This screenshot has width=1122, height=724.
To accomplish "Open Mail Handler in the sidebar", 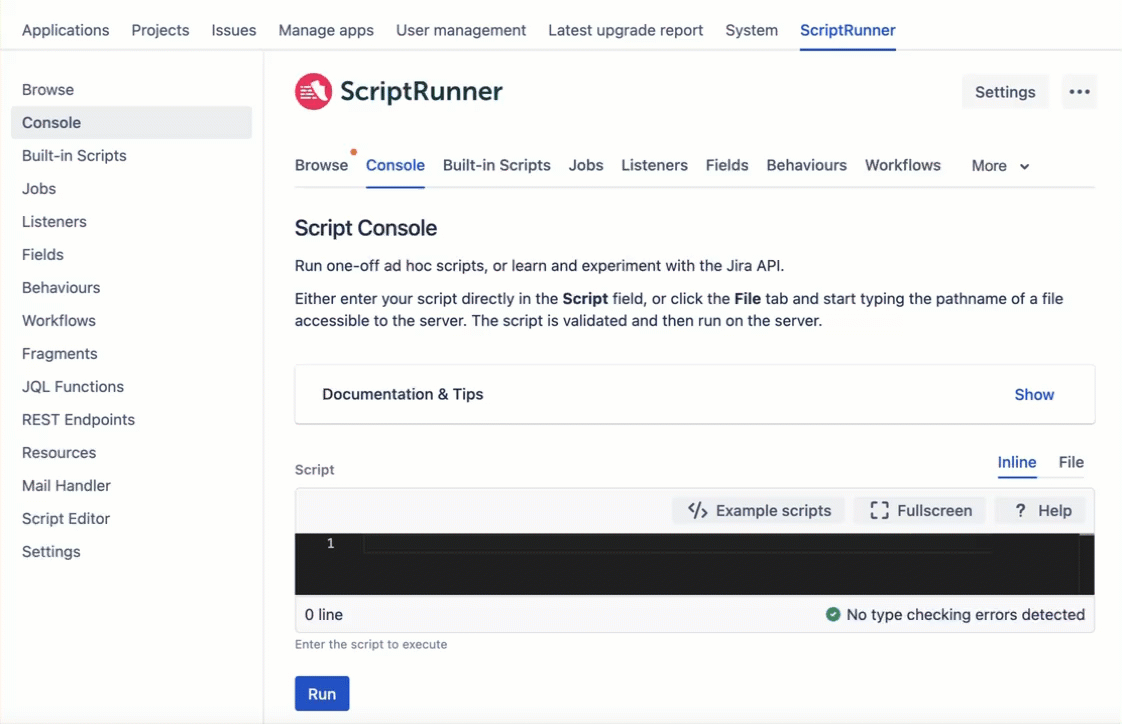I will (x=66, y=485).
